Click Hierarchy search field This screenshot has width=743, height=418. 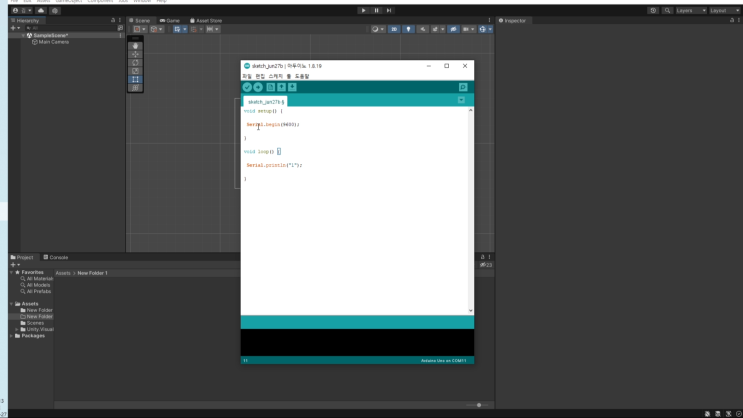69,28
